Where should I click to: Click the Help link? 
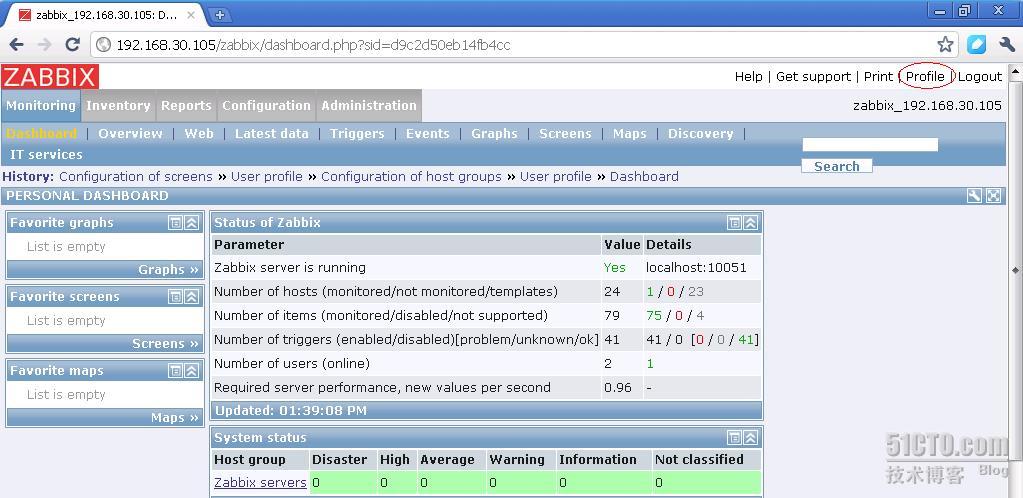pyautogui.click(x=748, y=76)
